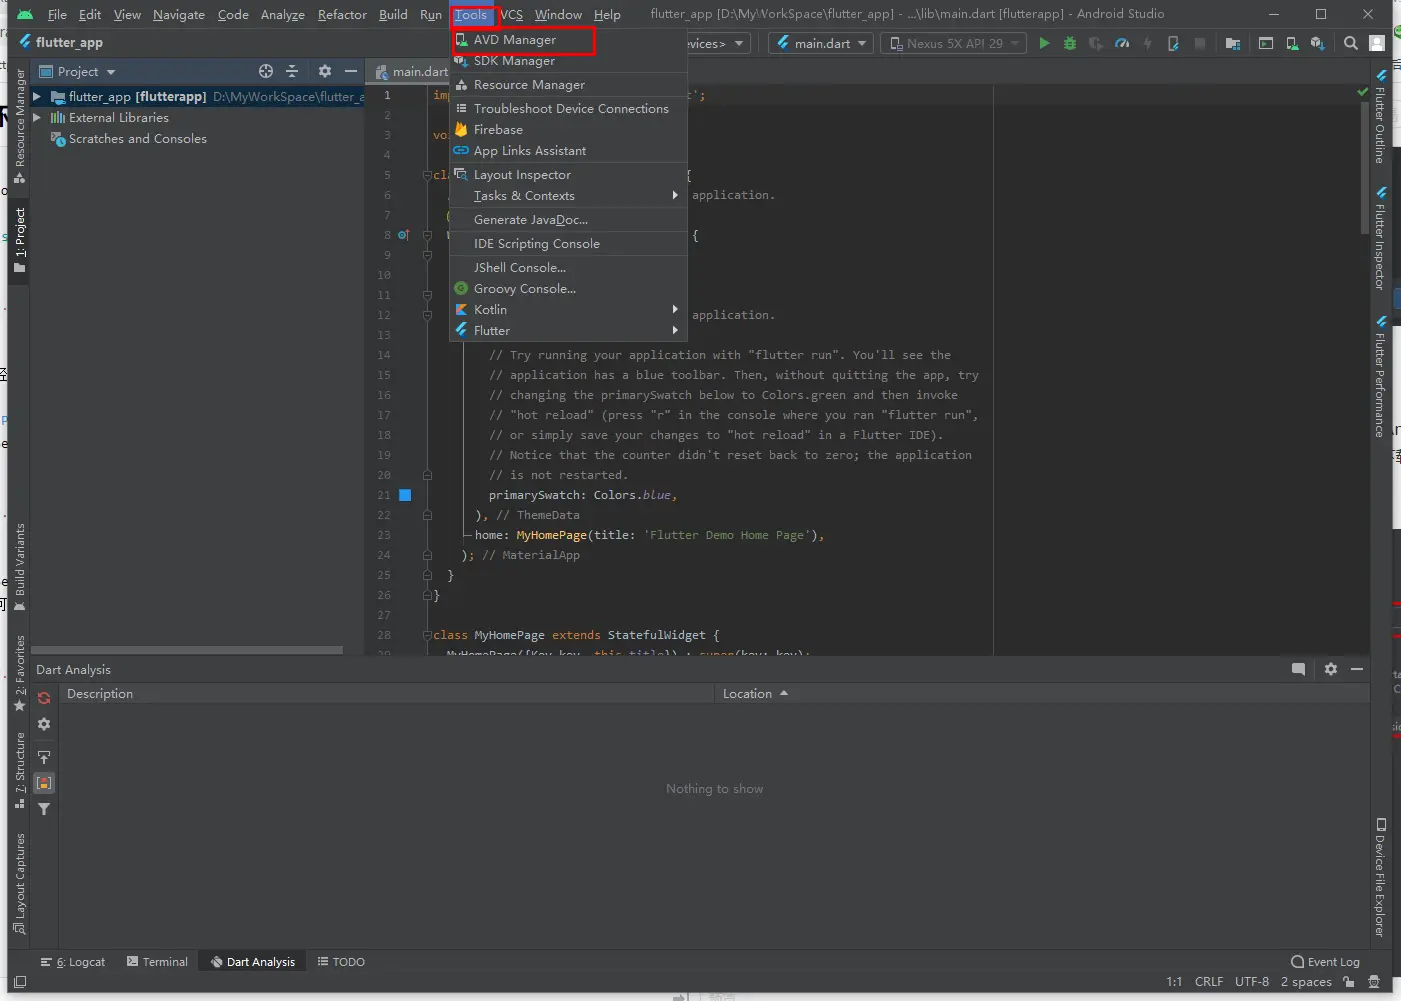The width and height of the screenshot is (1401, 1001).
Task: Open the Dart Analysis filter icon
Action: click(x=44, y=809)
